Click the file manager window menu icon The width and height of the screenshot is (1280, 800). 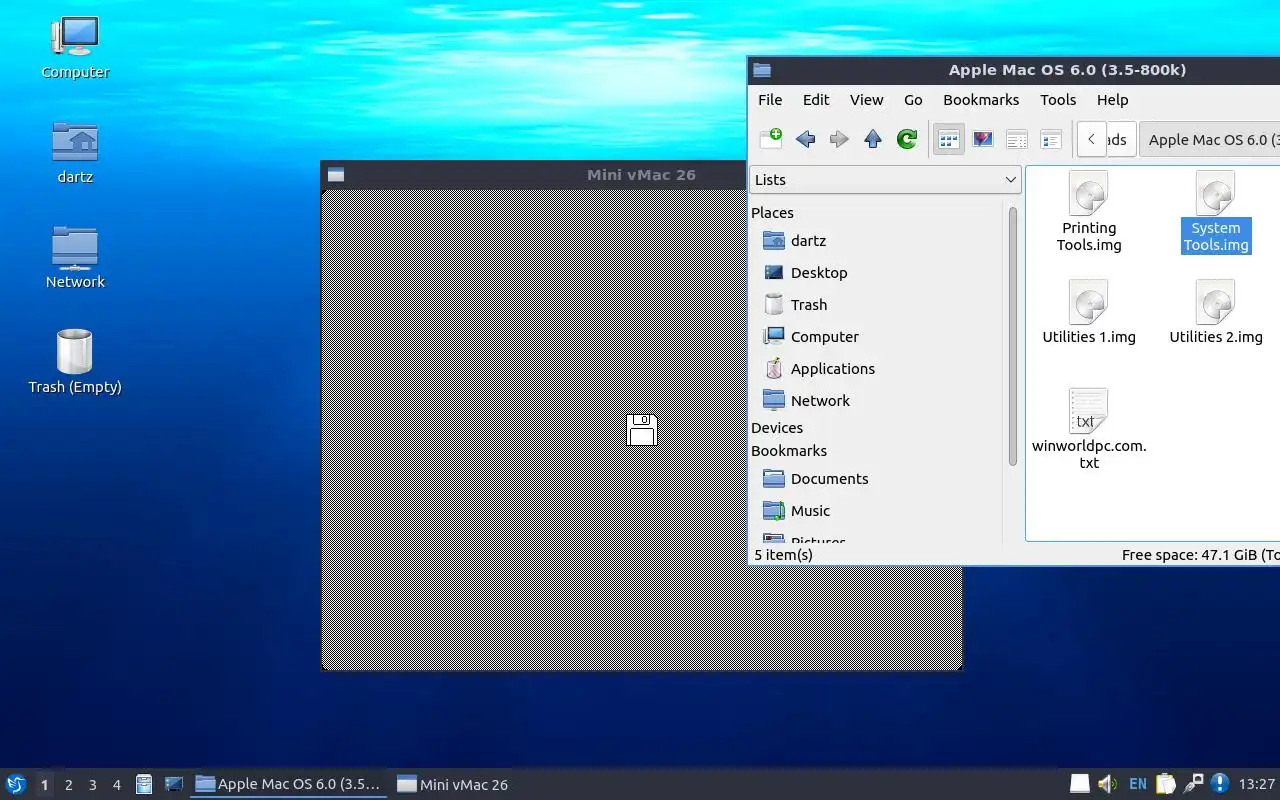[762, 70]
